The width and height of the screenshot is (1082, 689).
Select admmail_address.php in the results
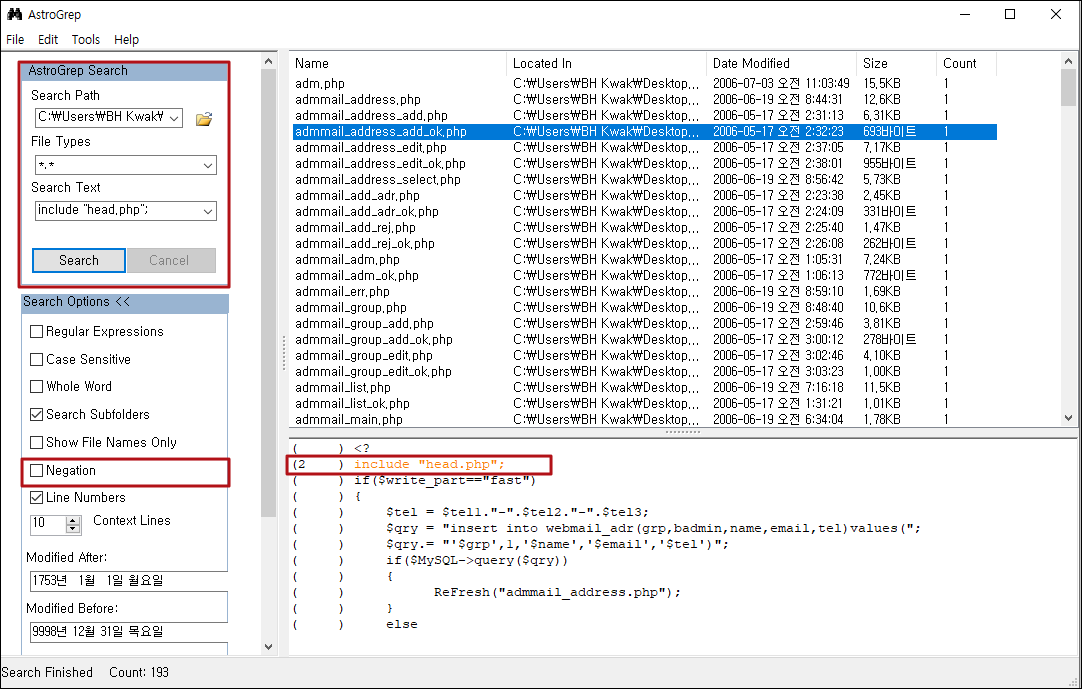645,99
